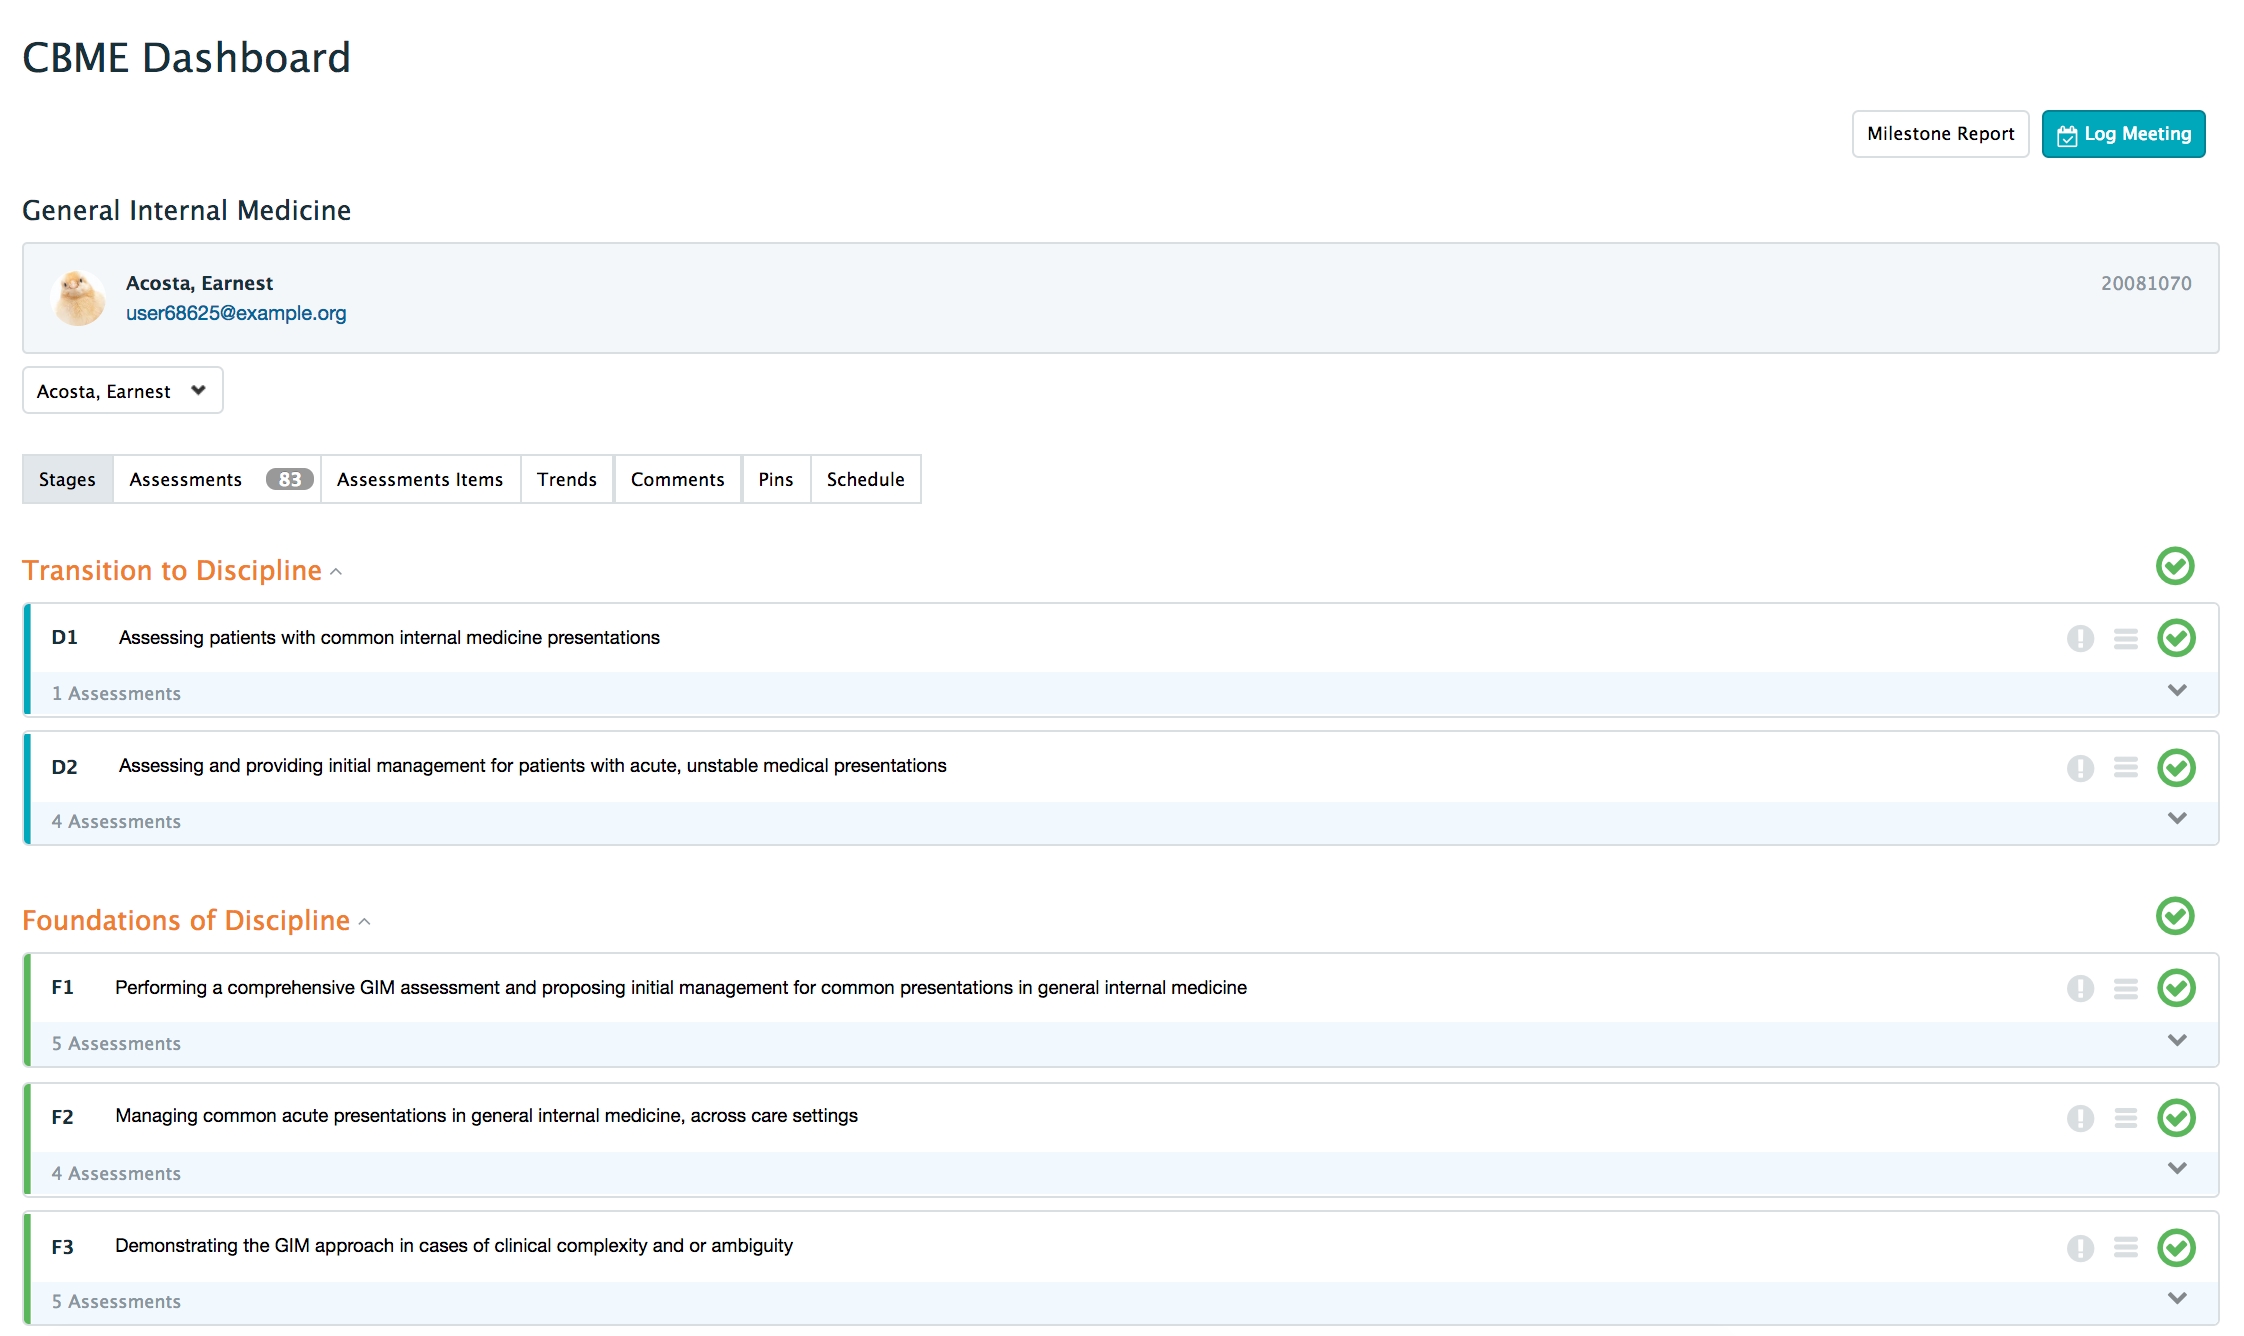Click the list lines icon on F3 row

tap(2125, 1247)
